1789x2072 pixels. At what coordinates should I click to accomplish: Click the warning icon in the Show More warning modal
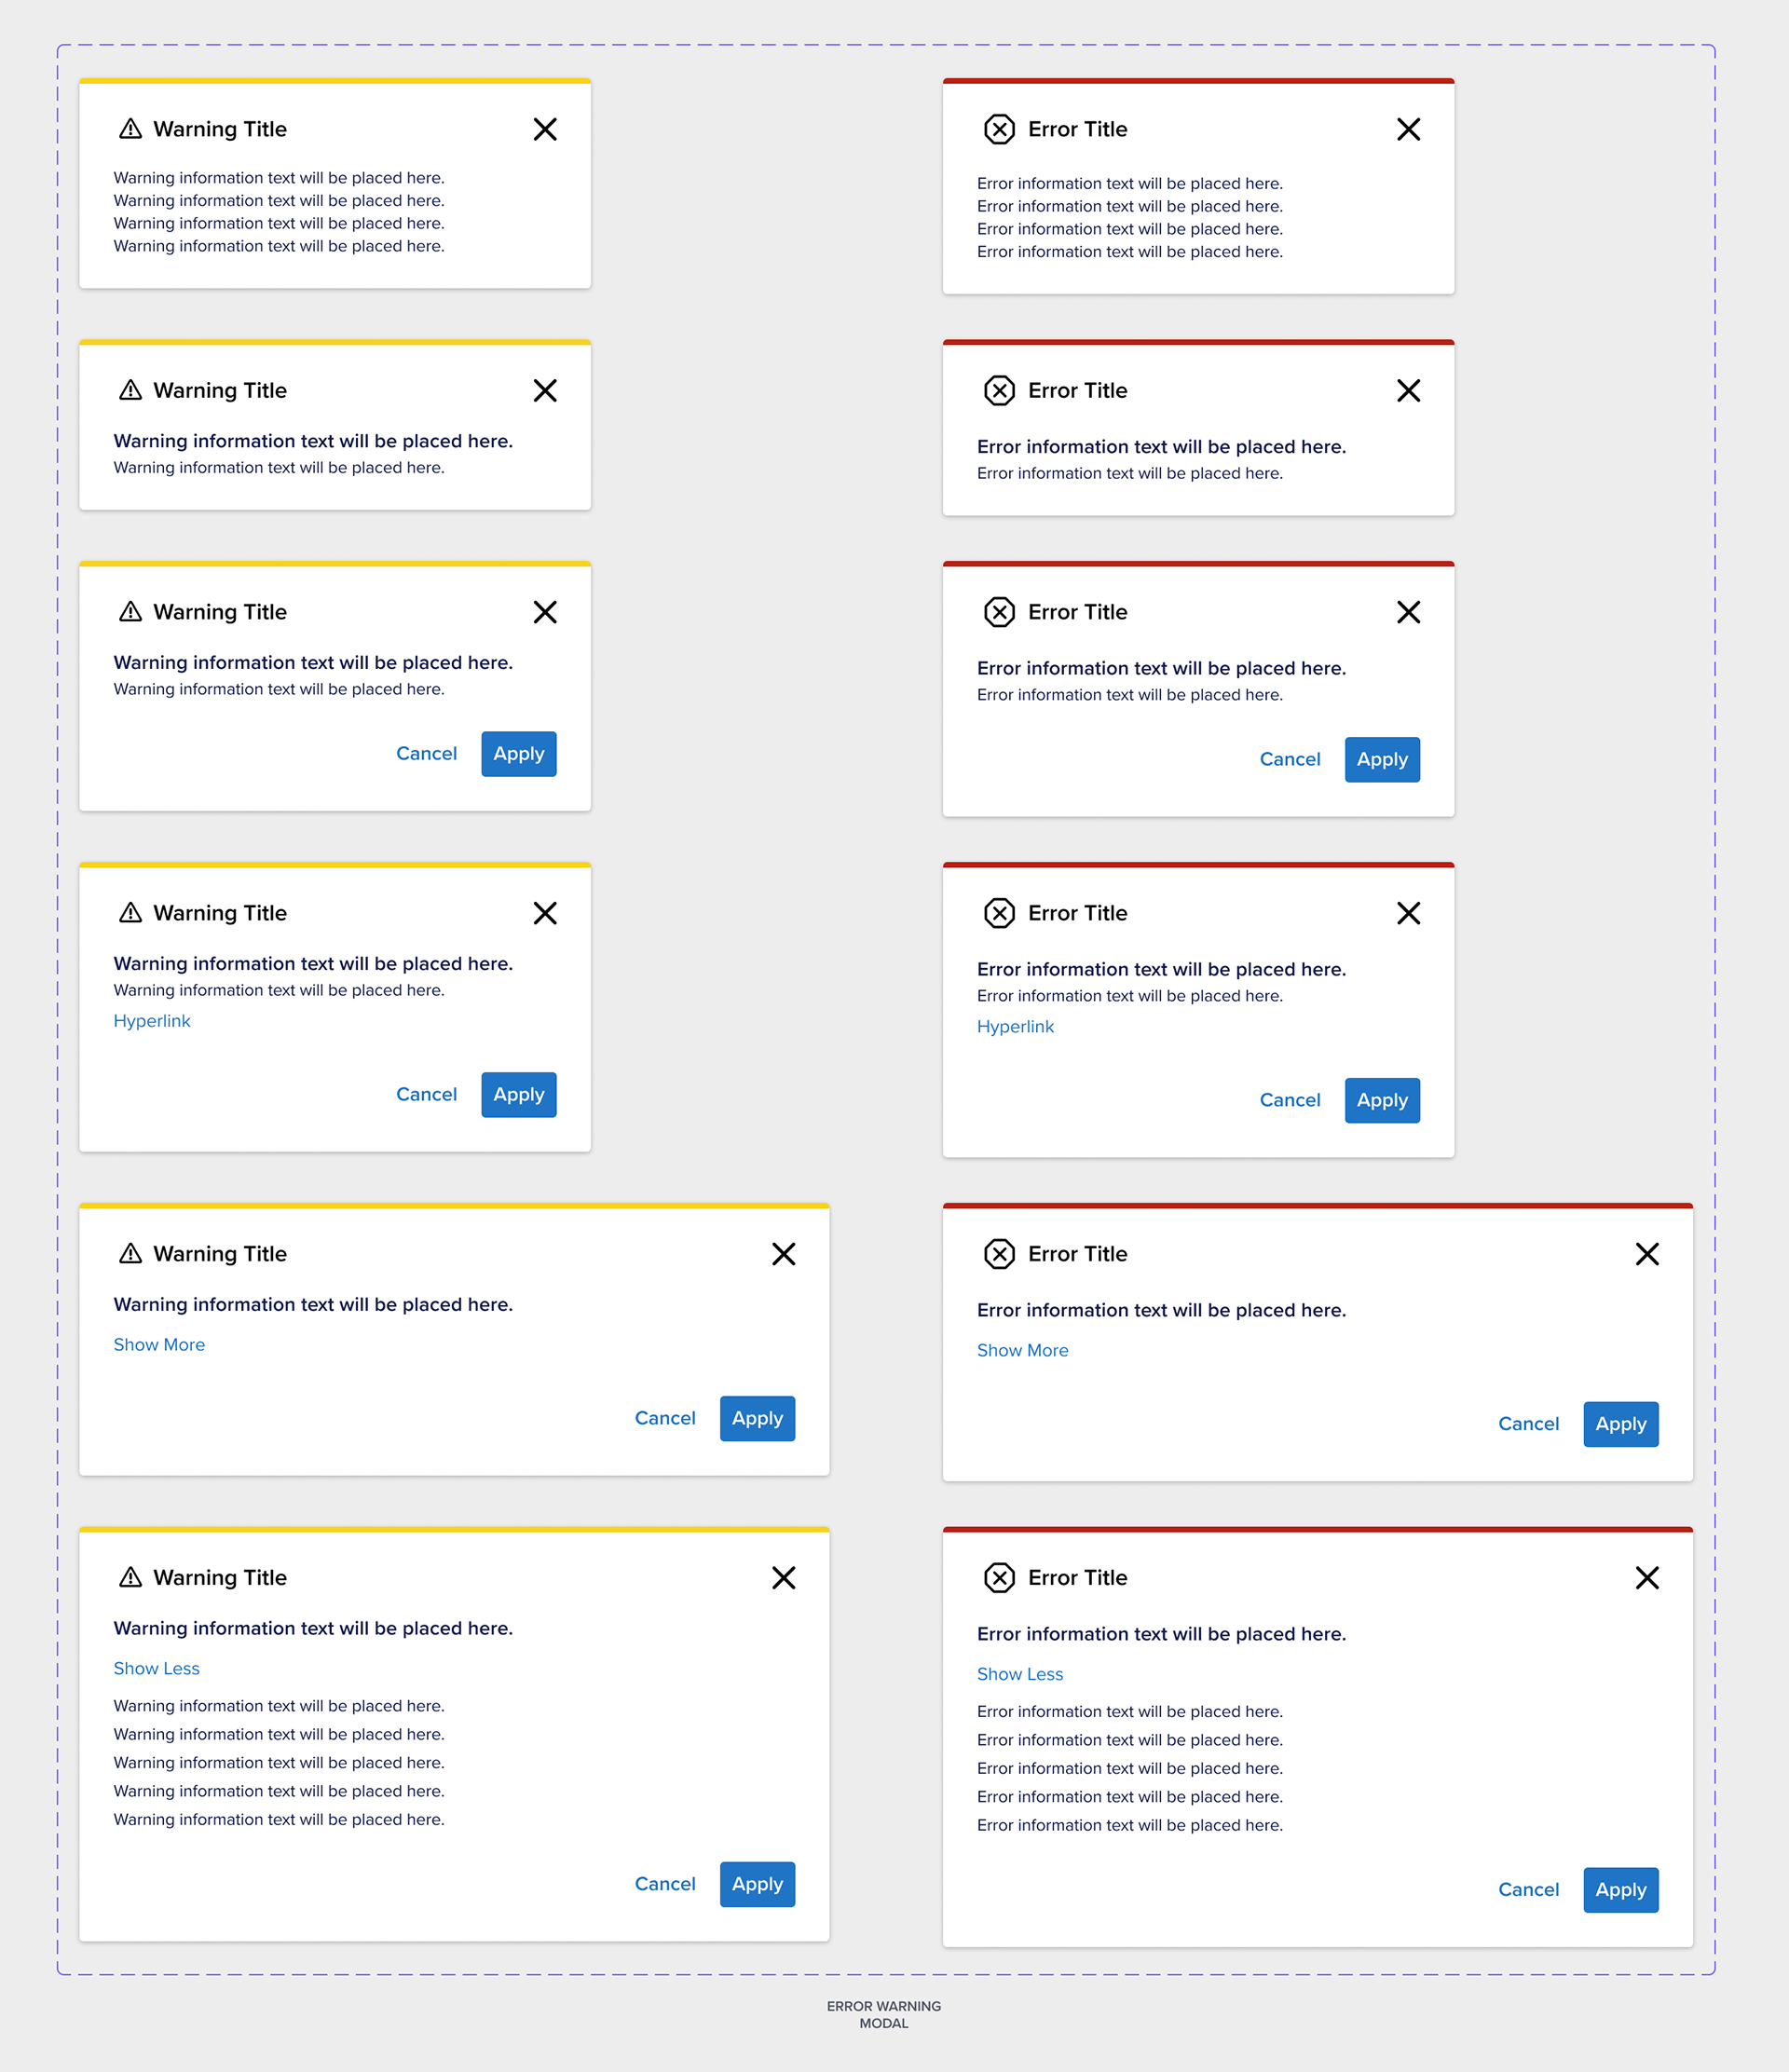[x=130, y=1254]
